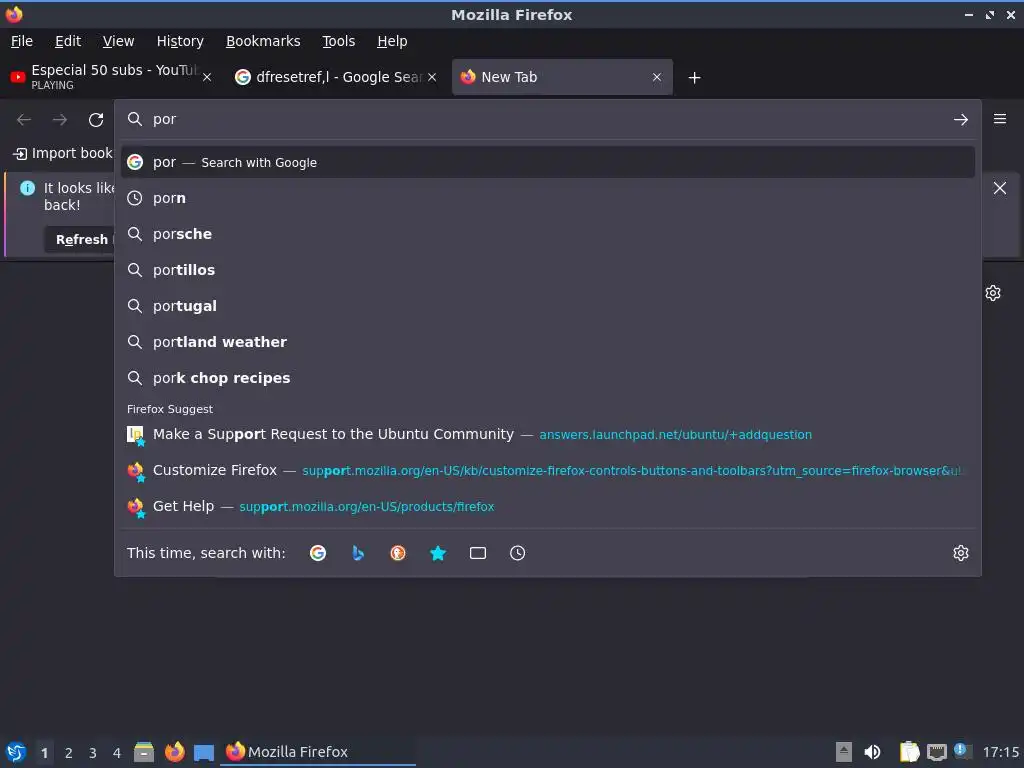
Task: Open the View menu
Action: (x=118, y=41)
